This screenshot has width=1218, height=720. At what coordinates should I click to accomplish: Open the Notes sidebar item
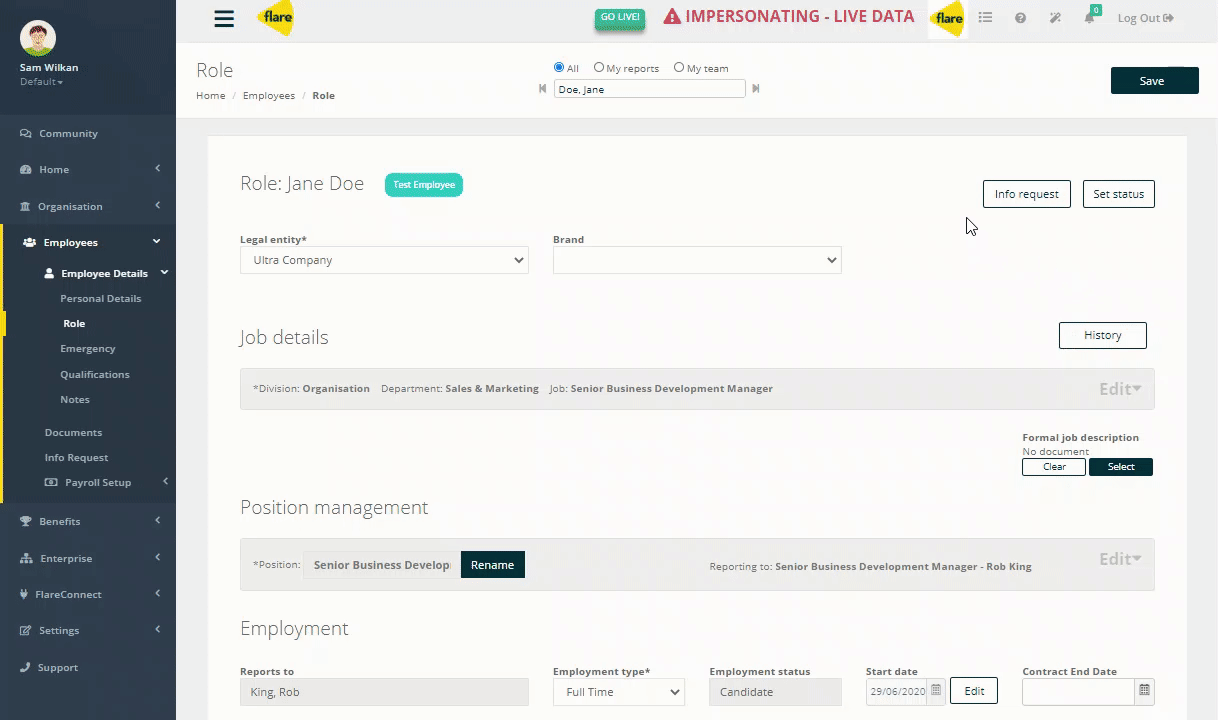tap(75, 400)
